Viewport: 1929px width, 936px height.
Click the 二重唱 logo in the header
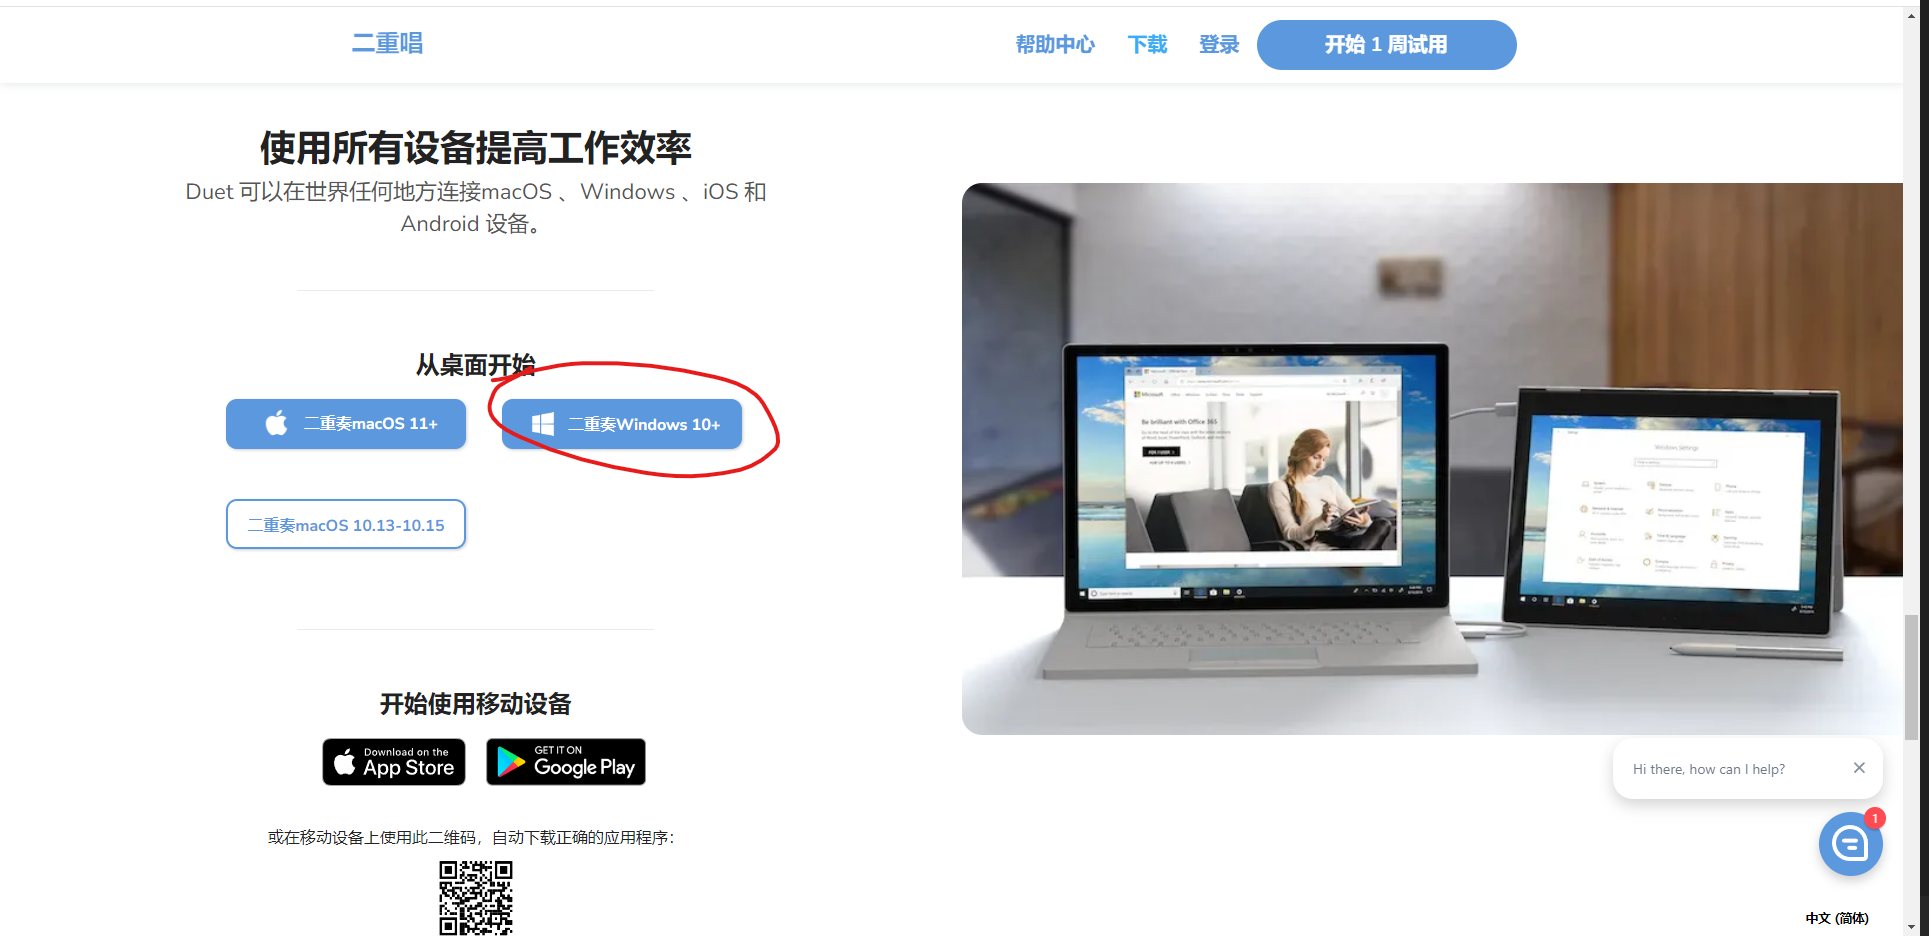click(387, 43)
